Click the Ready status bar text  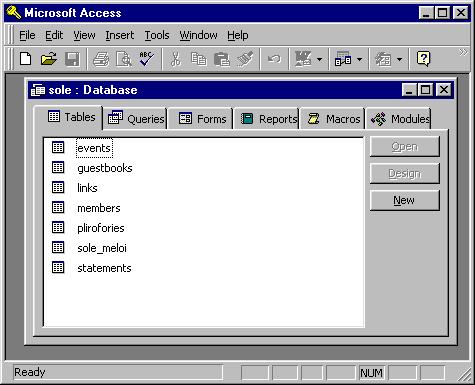coord(30,372)
